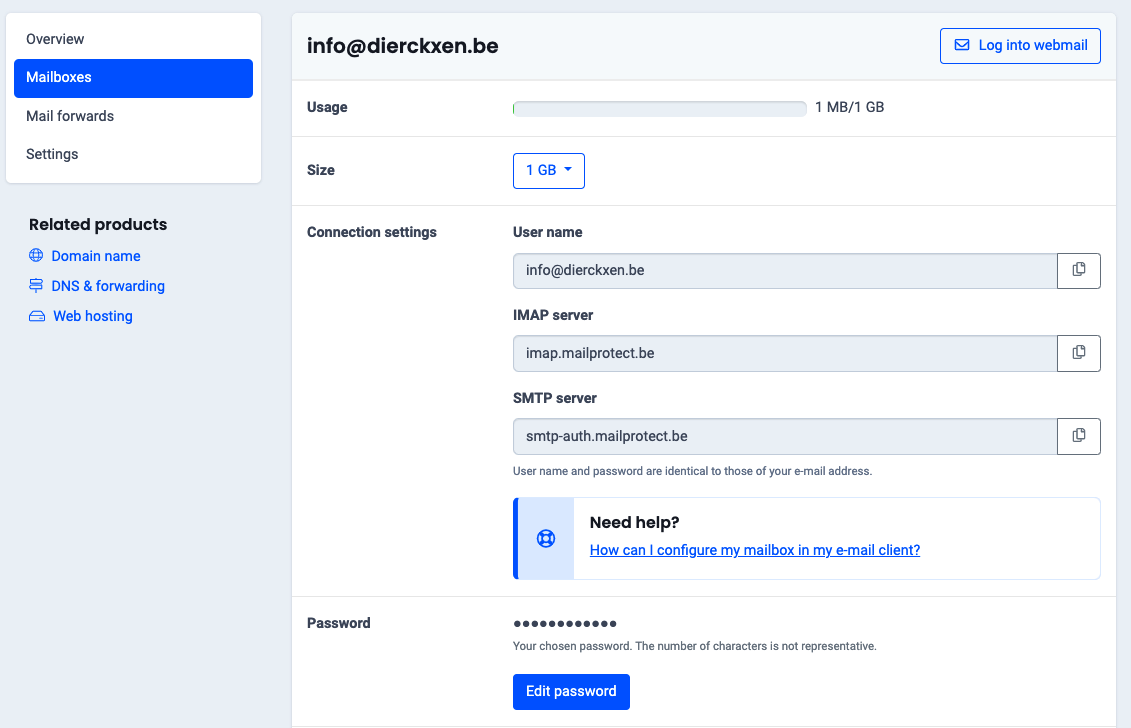Screen dimensions: 1131x728
Task: Click the Log into webmail button
Action: click(1020, 45)
